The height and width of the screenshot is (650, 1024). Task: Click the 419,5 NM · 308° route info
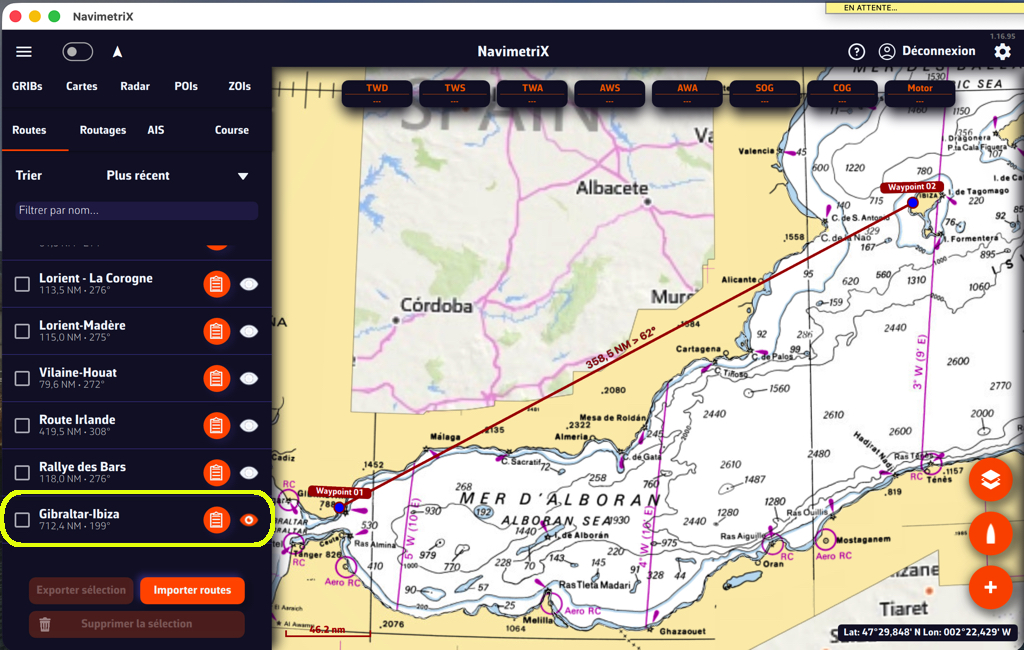[74, 432]
